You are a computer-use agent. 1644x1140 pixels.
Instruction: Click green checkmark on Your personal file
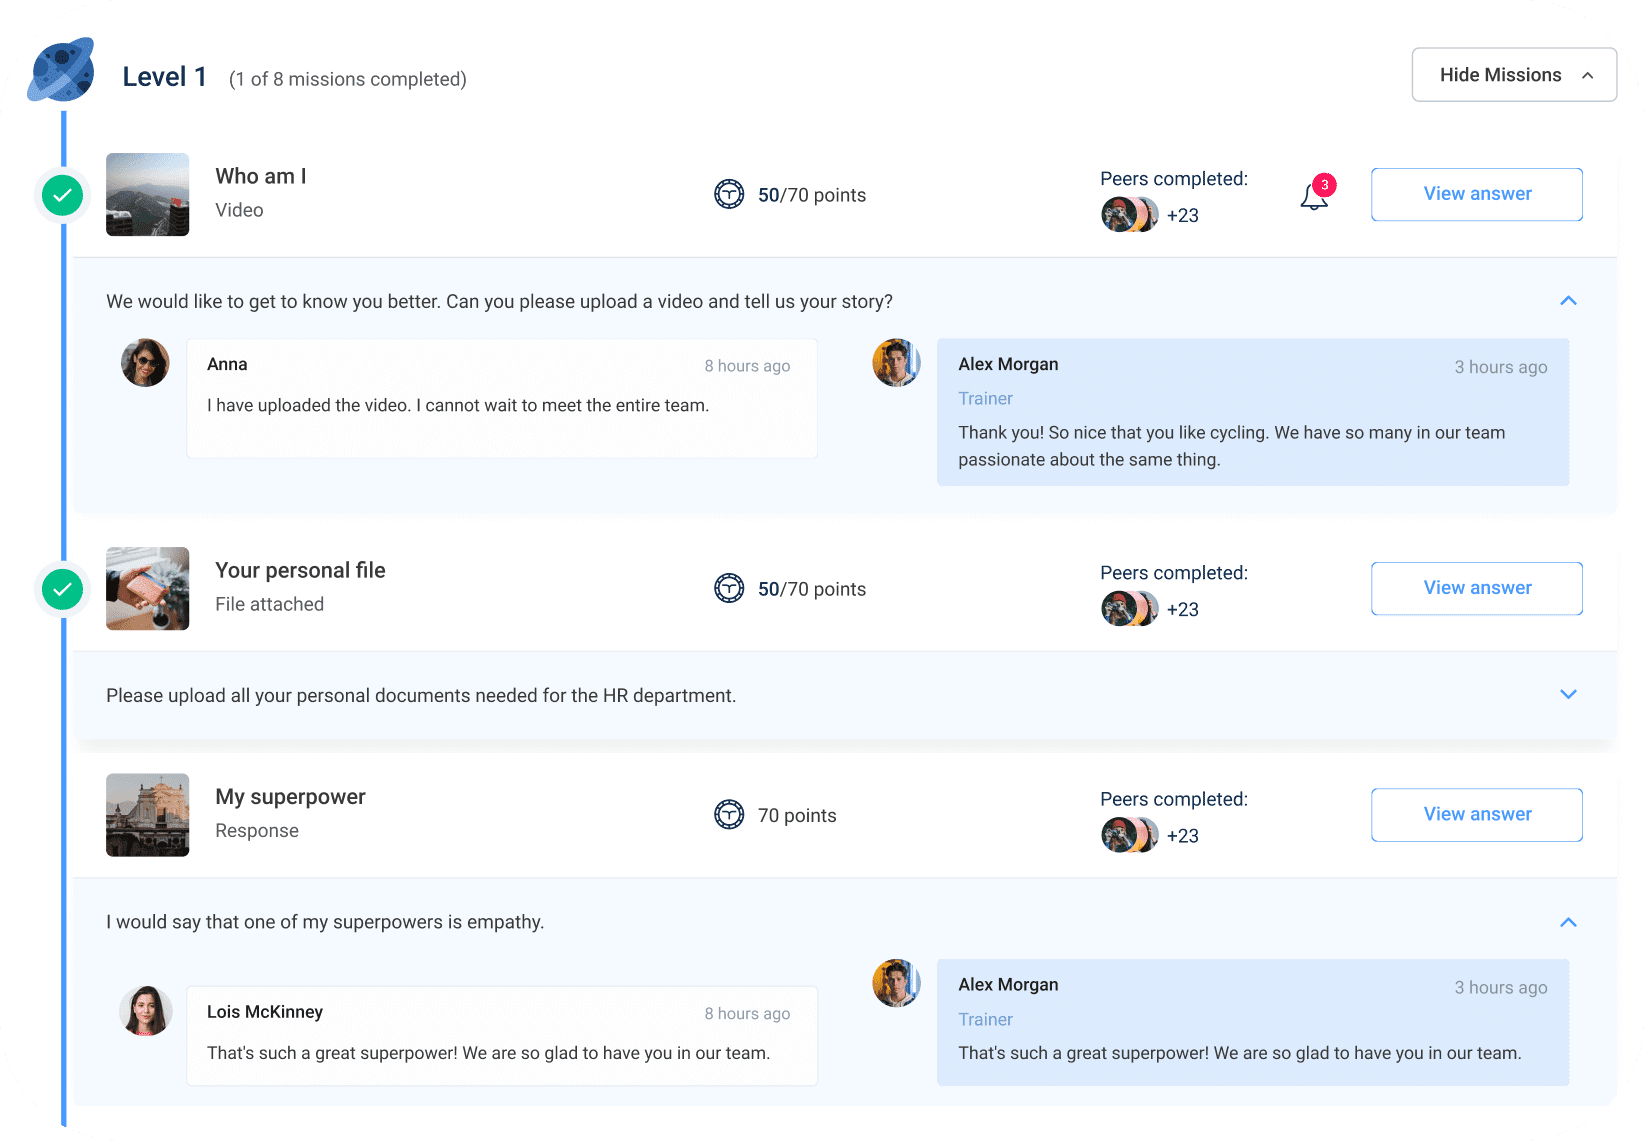point(62,589)
